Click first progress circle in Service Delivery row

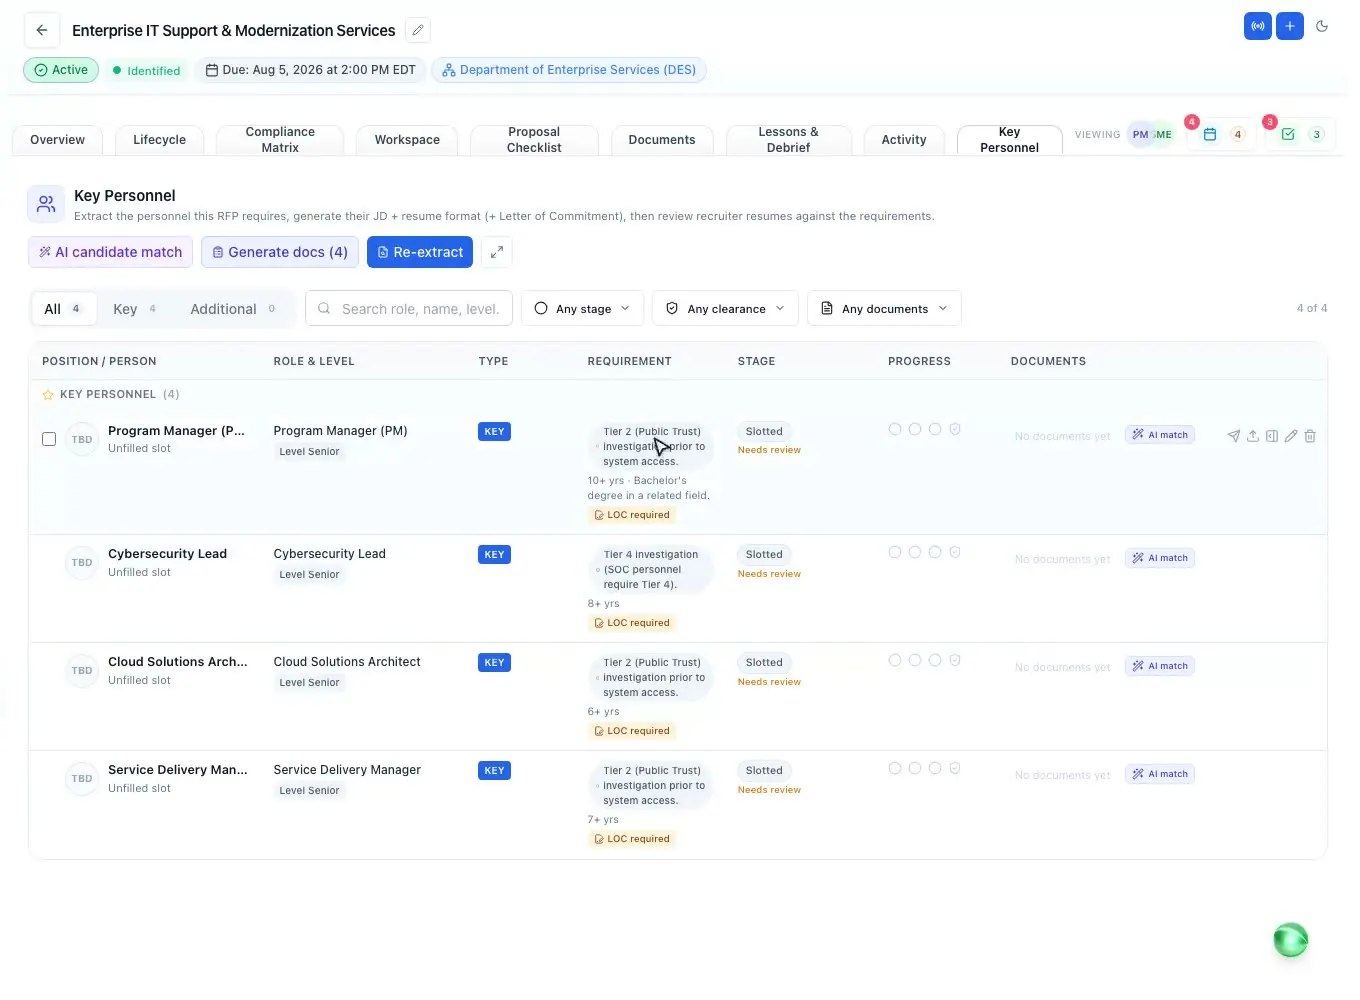[x=895, y=768]
